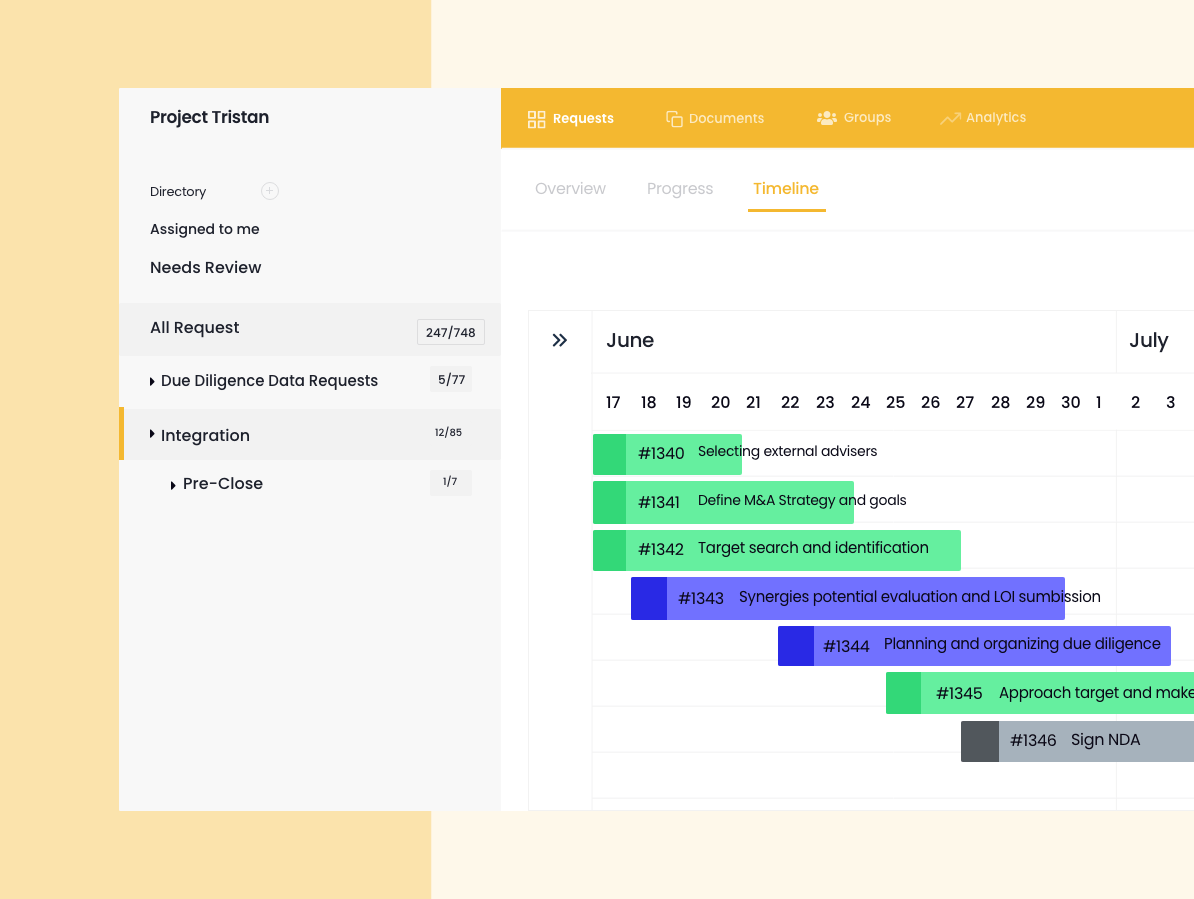1194x899 pixels.
Task: Select June 24 in timeline header
Action: 860,403
